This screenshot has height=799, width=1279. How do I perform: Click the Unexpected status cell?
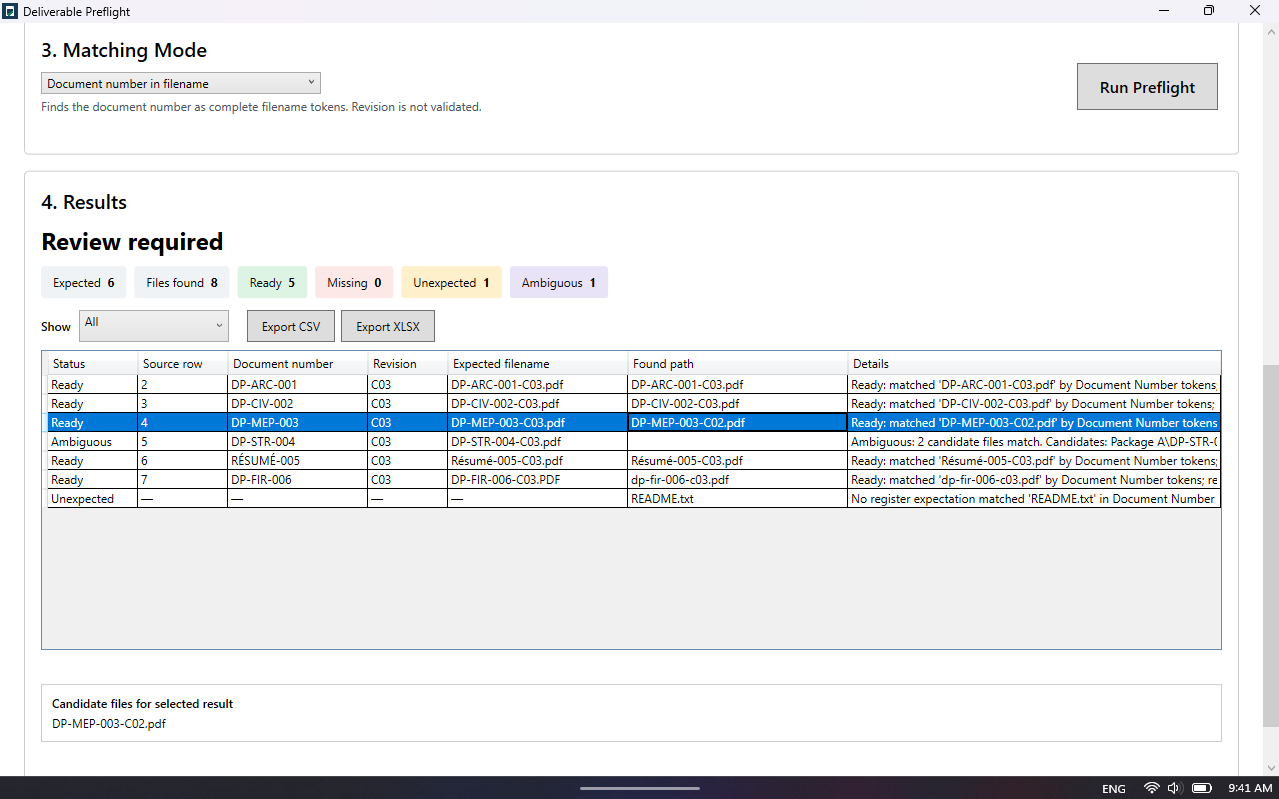click(93, 499)
